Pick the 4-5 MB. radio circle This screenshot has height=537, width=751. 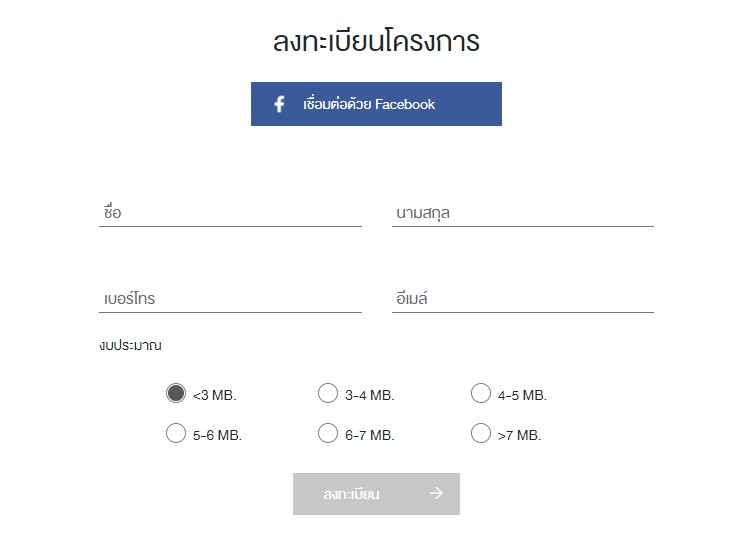481,393
